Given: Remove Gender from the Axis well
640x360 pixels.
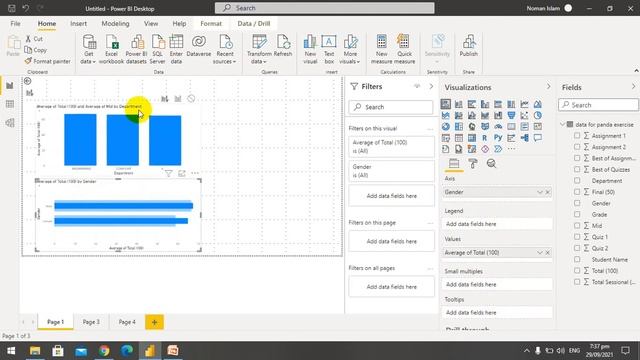Looking at the screenshot, I should pos(548,192).
